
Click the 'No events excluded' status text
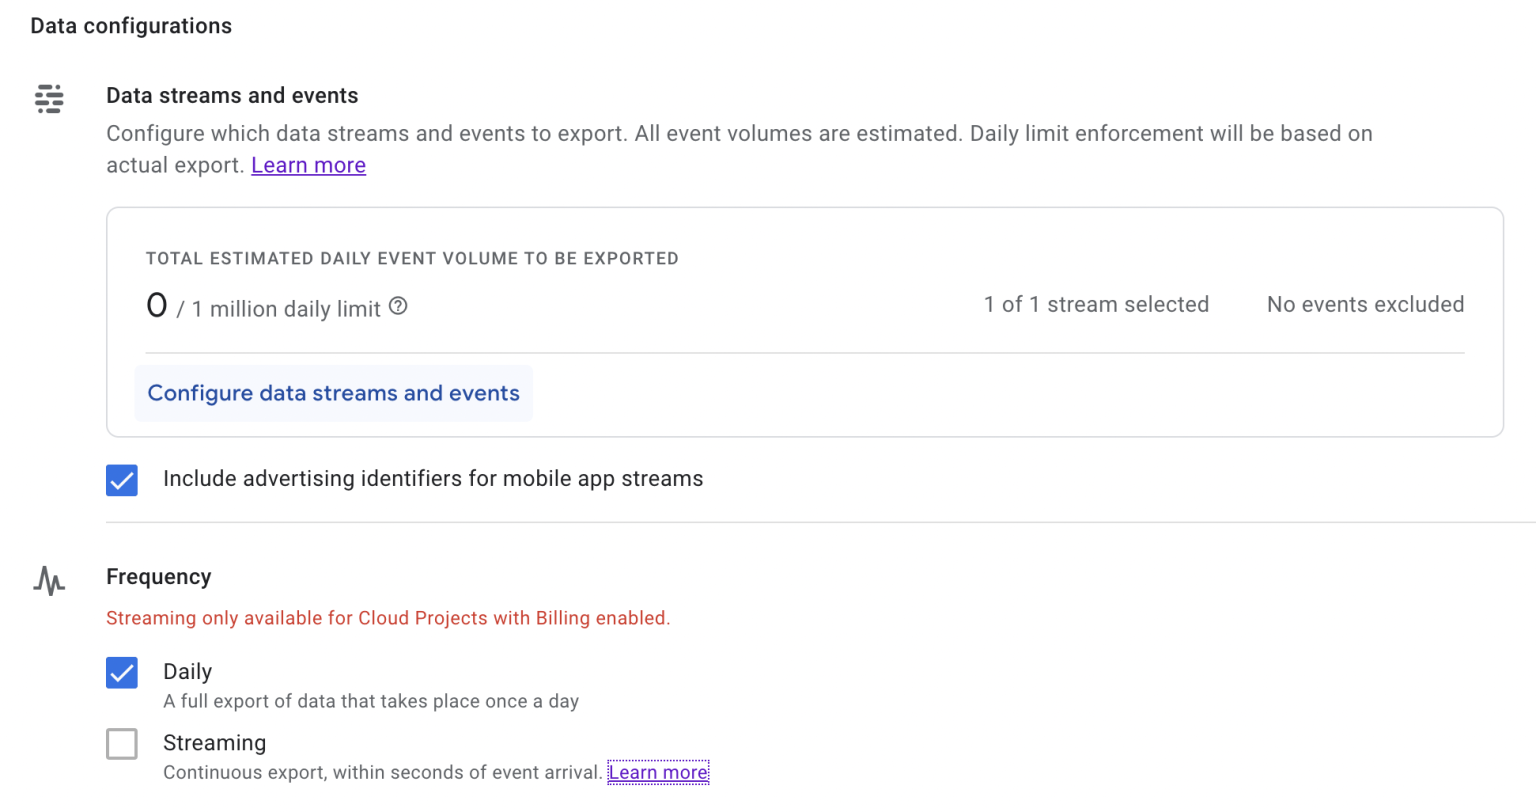point(1365,305)
